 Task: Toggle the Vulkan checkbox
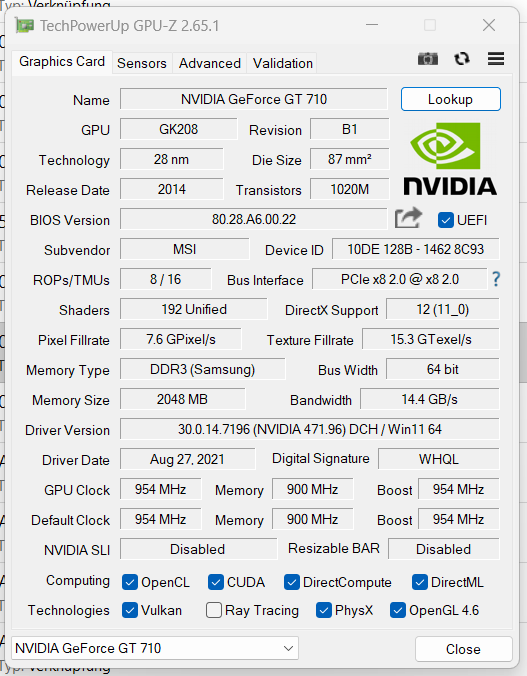click(x=130, y=610)
